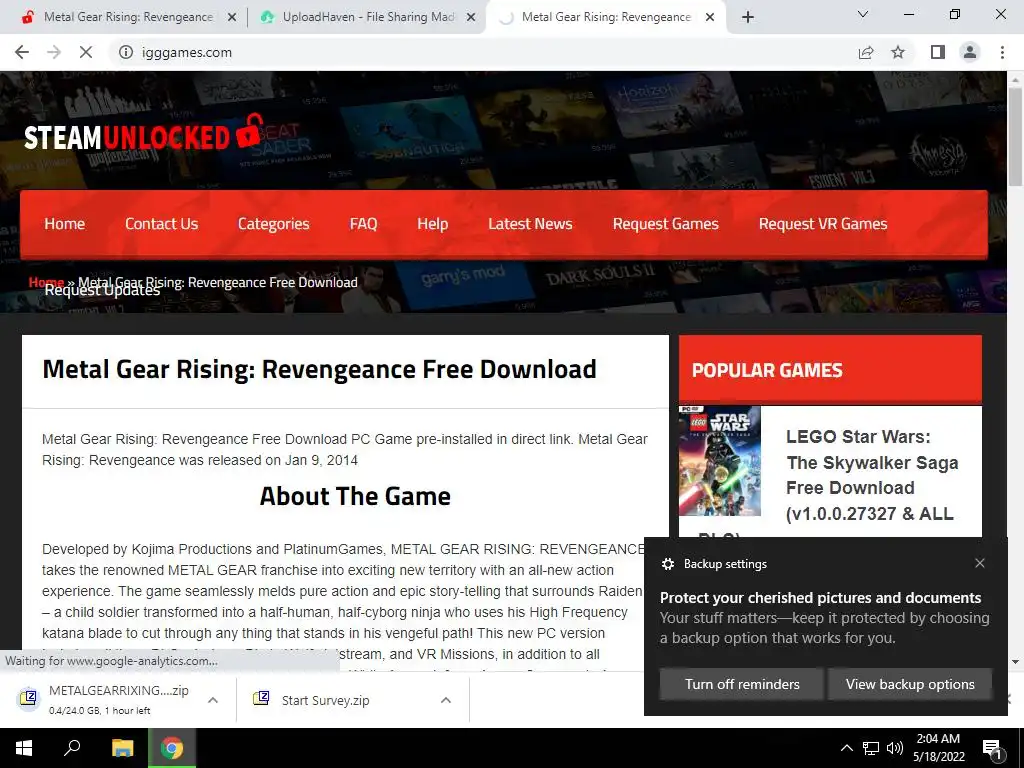Open the clock showing 2:04 AM
The image size is (1024, 768).
tap(938, 748)
